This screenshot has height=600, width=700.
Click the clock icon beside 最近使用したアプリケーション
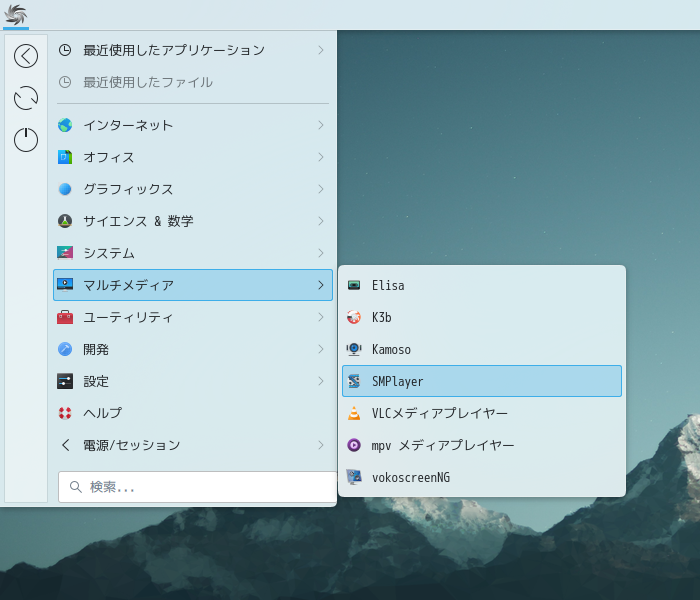(x=65, y=50)
